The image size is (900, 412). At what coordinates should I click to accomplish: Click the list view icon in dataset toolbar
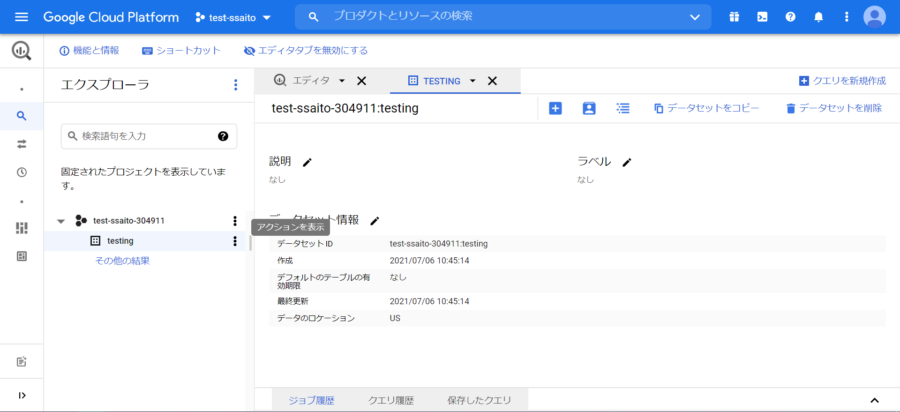pos(623,108)
